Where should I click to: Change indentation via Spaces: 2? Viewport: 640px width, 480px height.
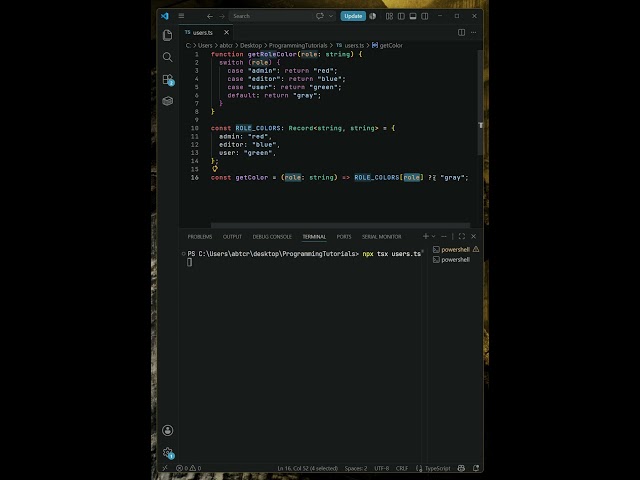tap(356, 468)
